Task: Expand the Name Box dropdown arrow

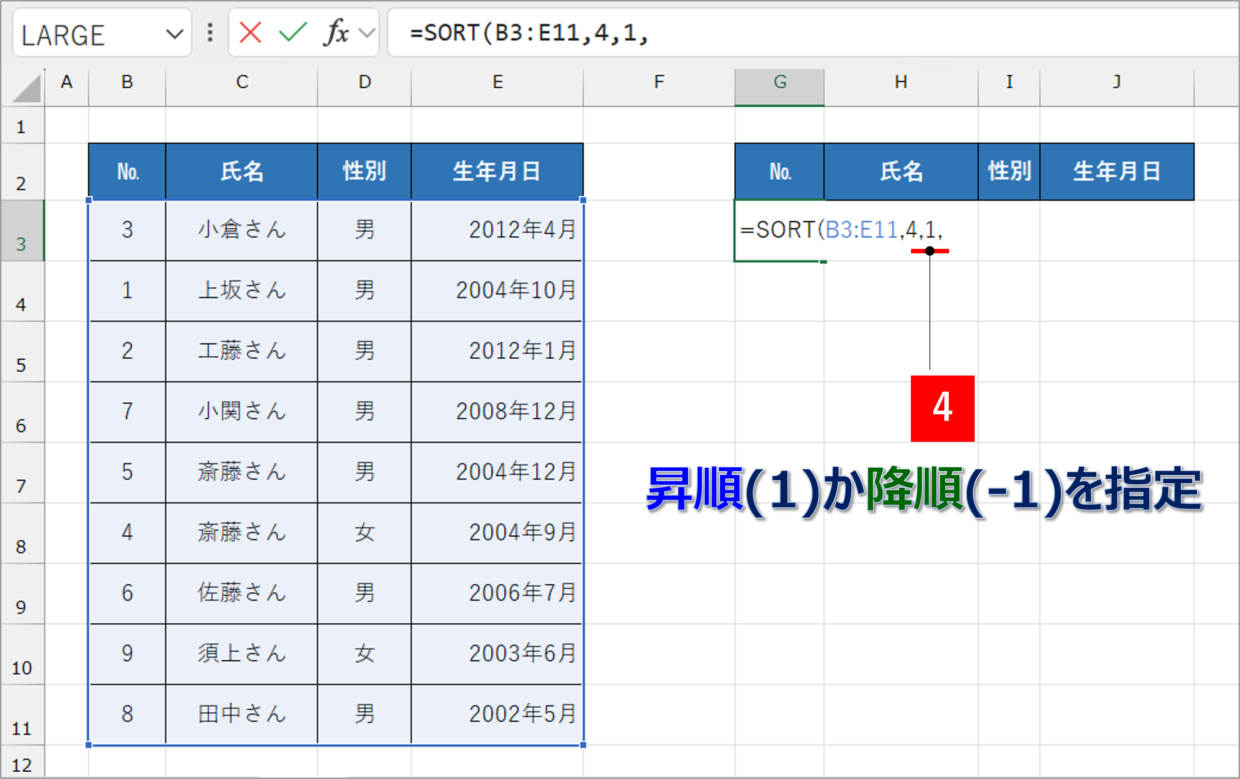Action: [174, 34]
